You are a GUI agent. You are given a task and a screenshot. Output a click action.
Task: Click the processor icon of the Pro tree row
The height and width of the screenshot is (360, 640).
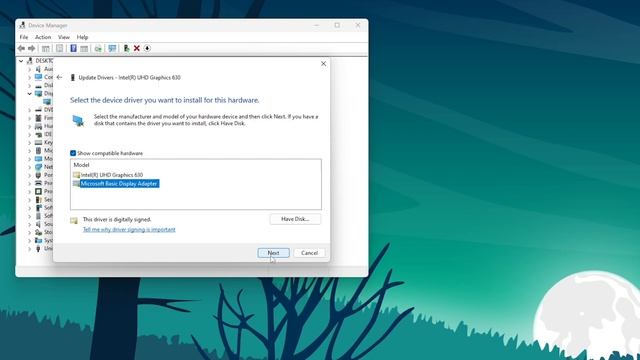pyautogui.click(x=38, y=191)
